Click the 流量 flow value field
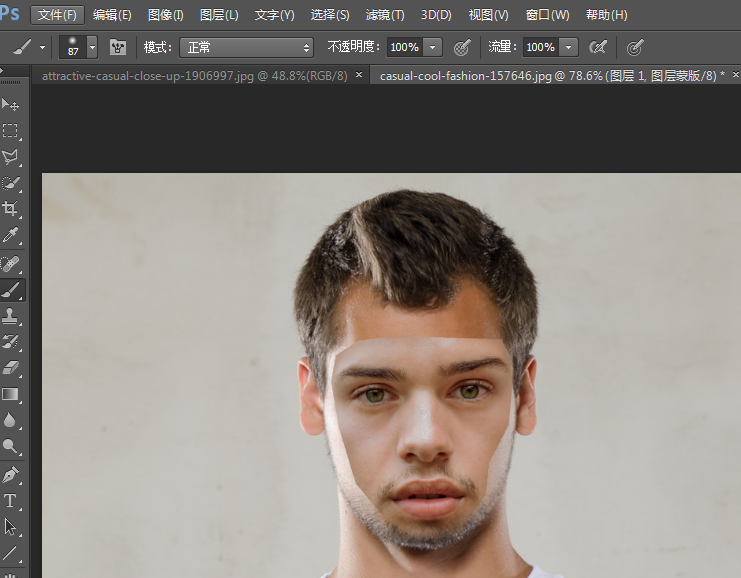Viewport: 741px width, 578px height. [540, 47]
